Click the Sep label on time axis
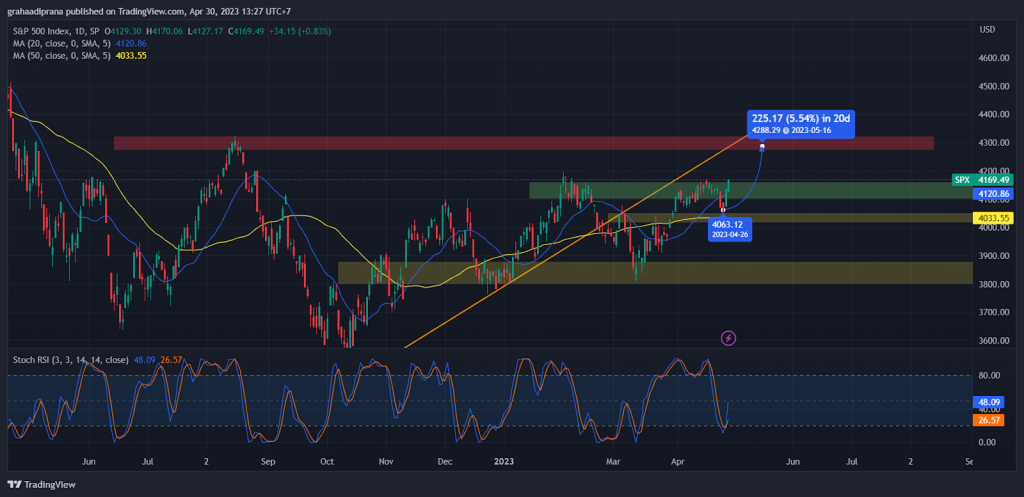Screen dimensions: 1024x497 [x=268, y=462]
